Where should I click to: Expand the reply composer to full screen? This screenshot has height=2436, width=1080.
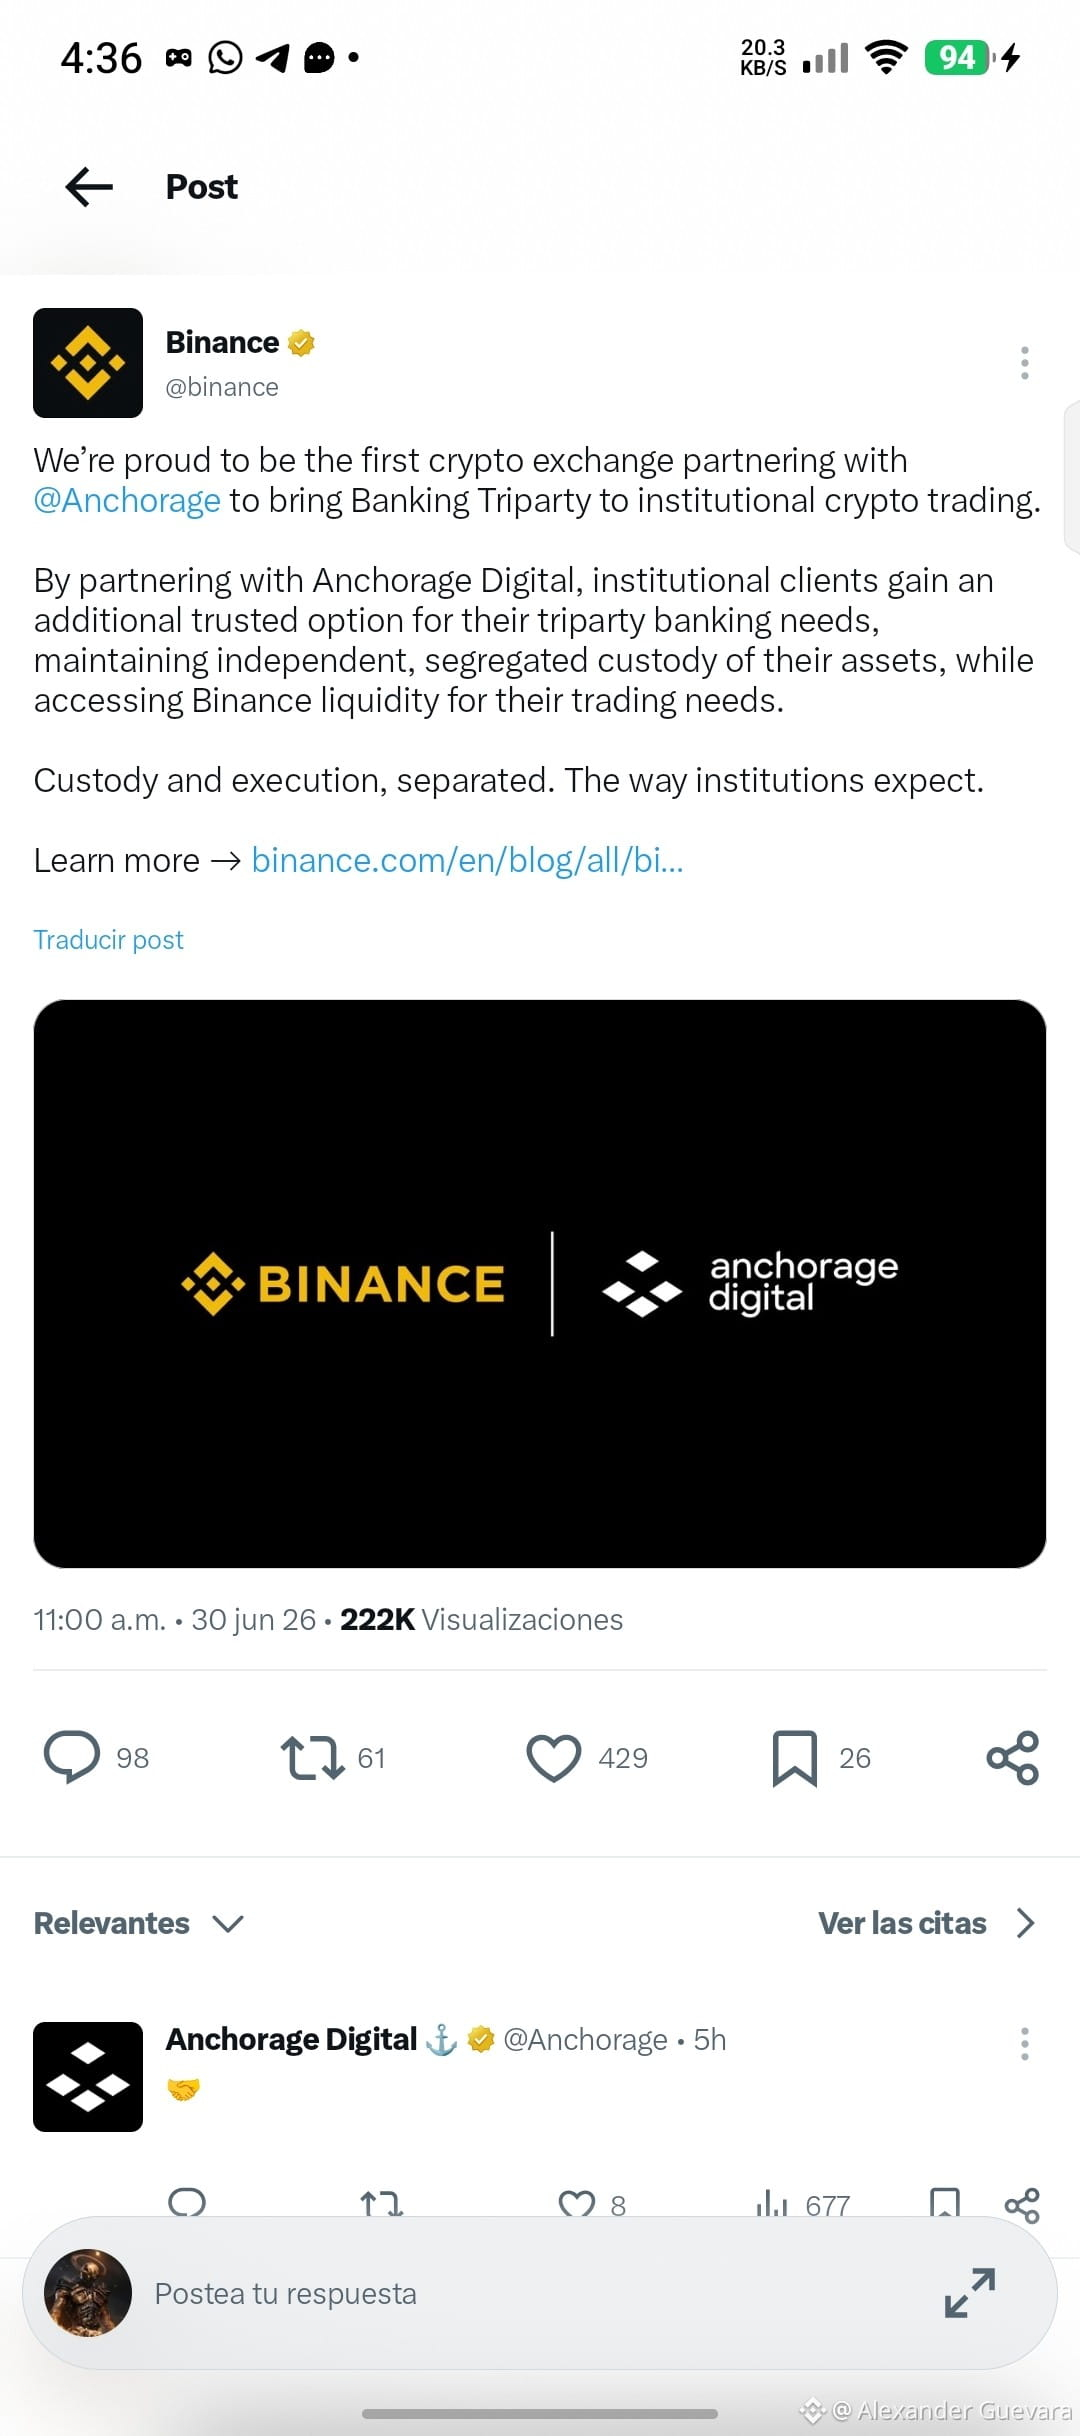point(970,2293)
